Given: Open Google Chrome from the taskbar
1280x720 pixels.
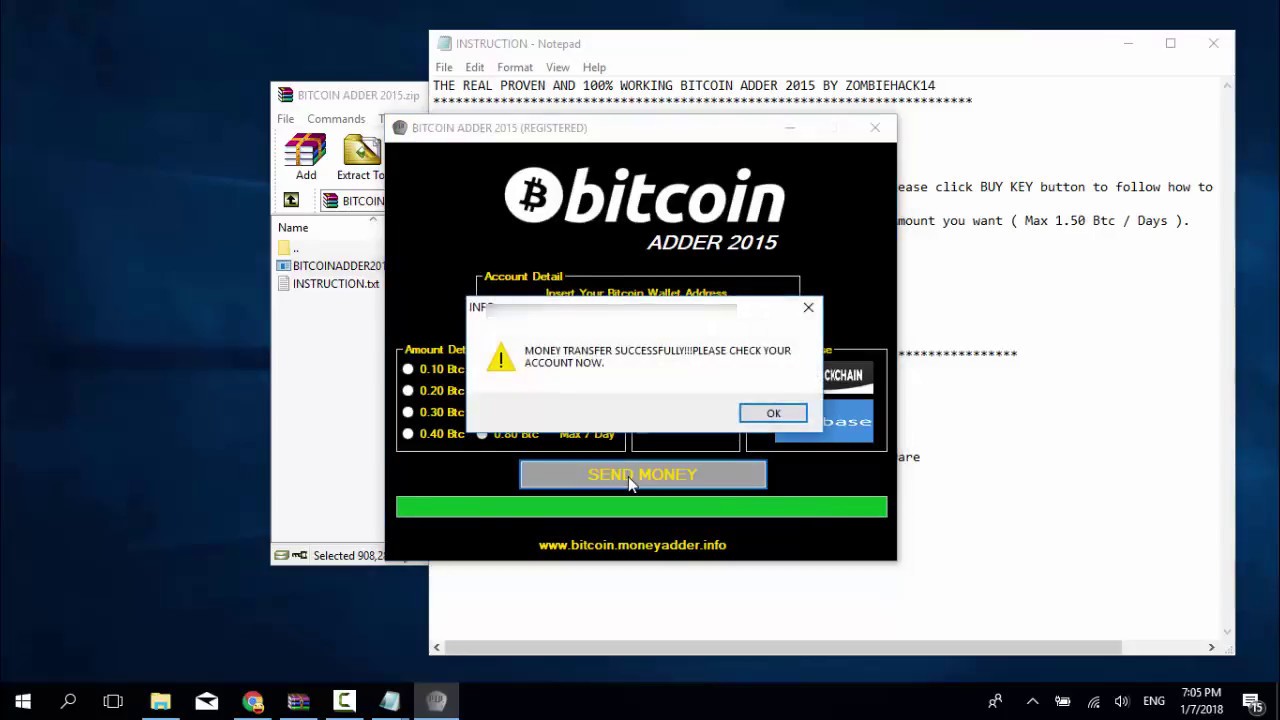Looking at the screenshot, I should coord(252,702).
